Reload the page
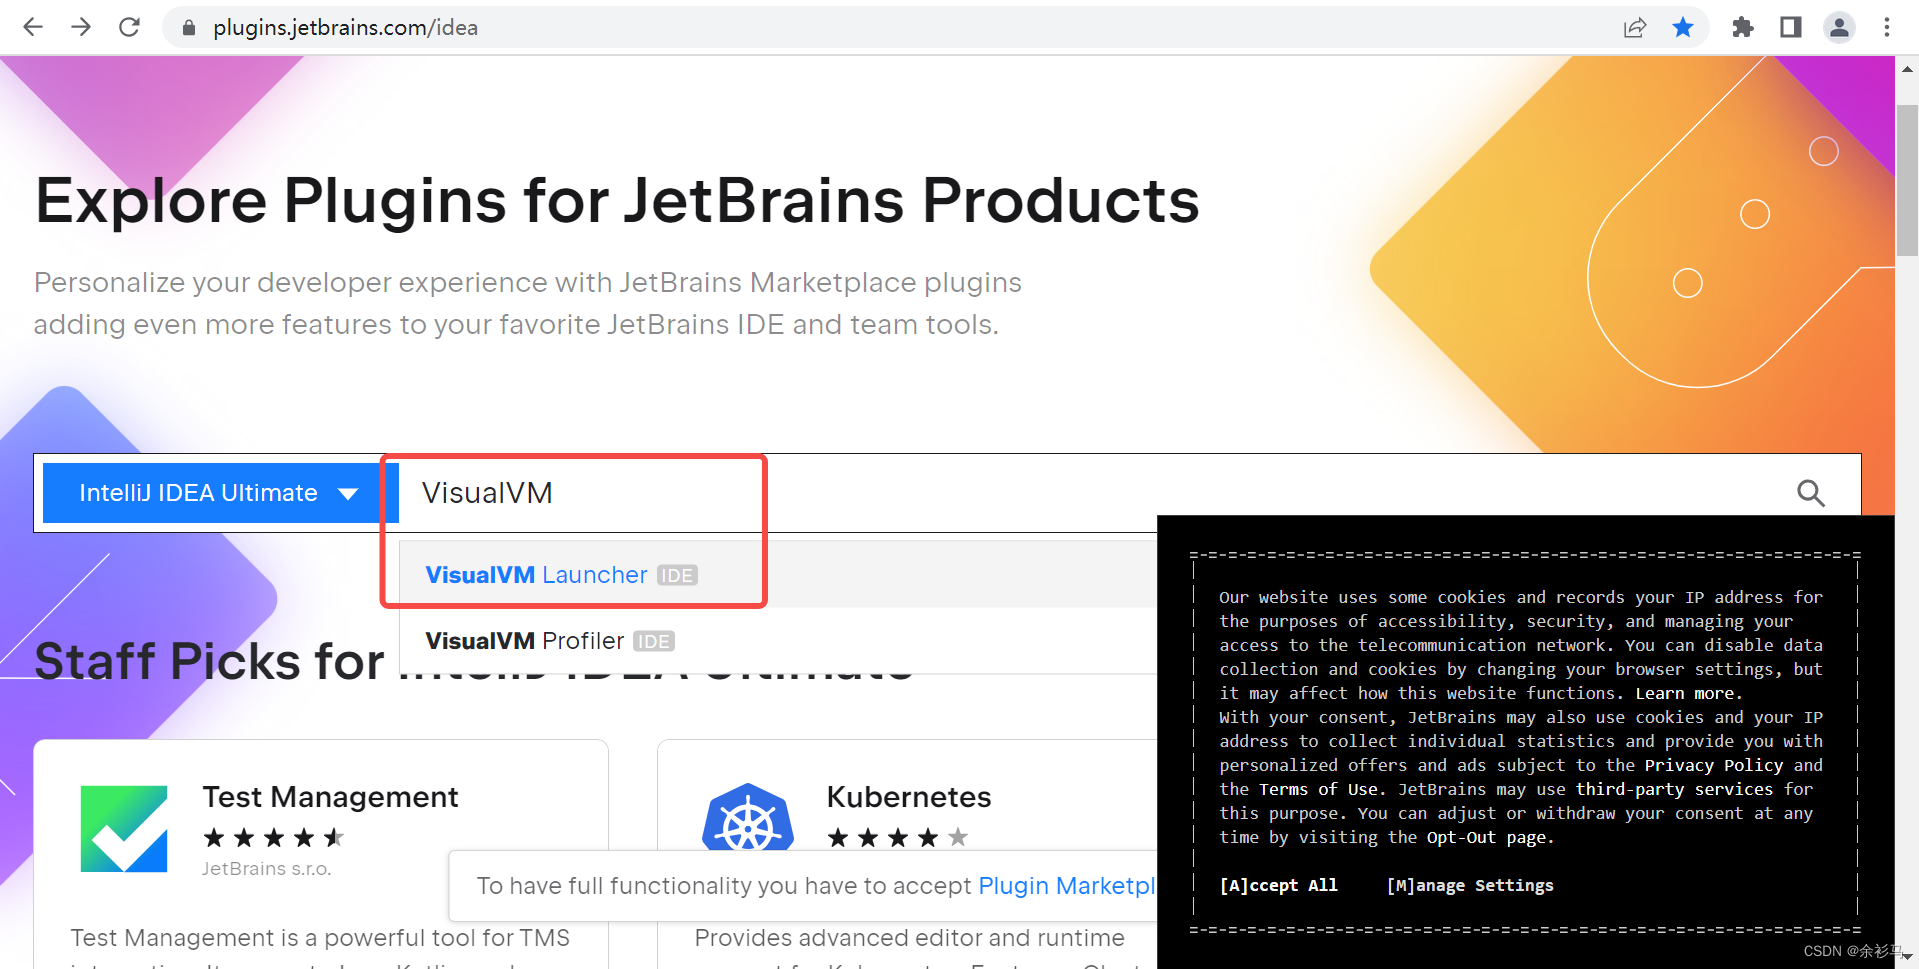Viewport: 1919px width, 969px height. [x=129, y=27]
